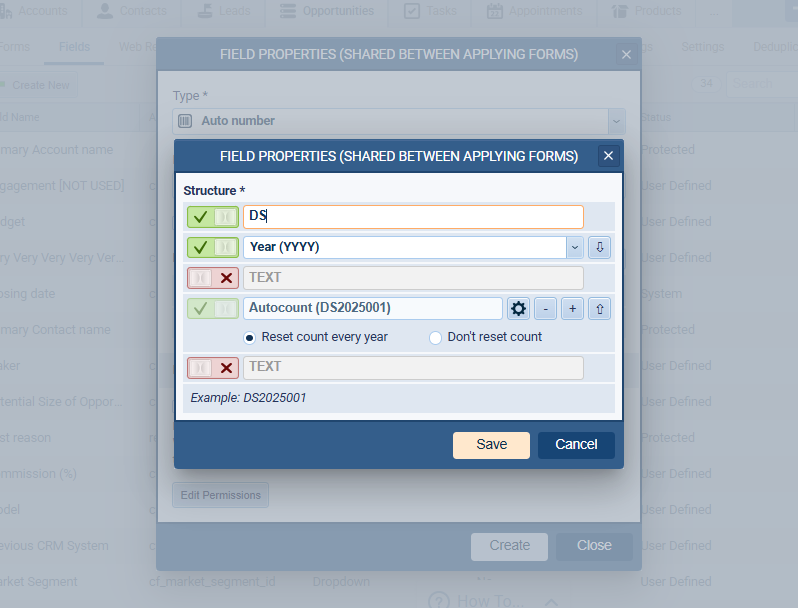This screenshot has height=608, width=798.
Task: Switch to the Fields tab
Action: 74,47
